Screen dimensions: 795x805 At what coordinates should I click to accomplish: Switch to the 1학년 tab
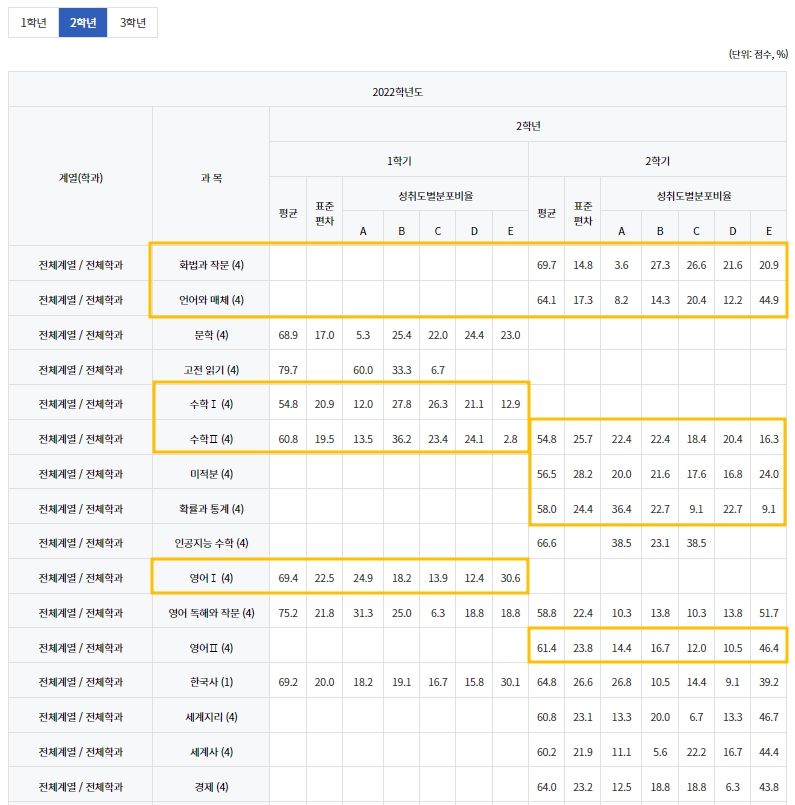coord(33,23)
